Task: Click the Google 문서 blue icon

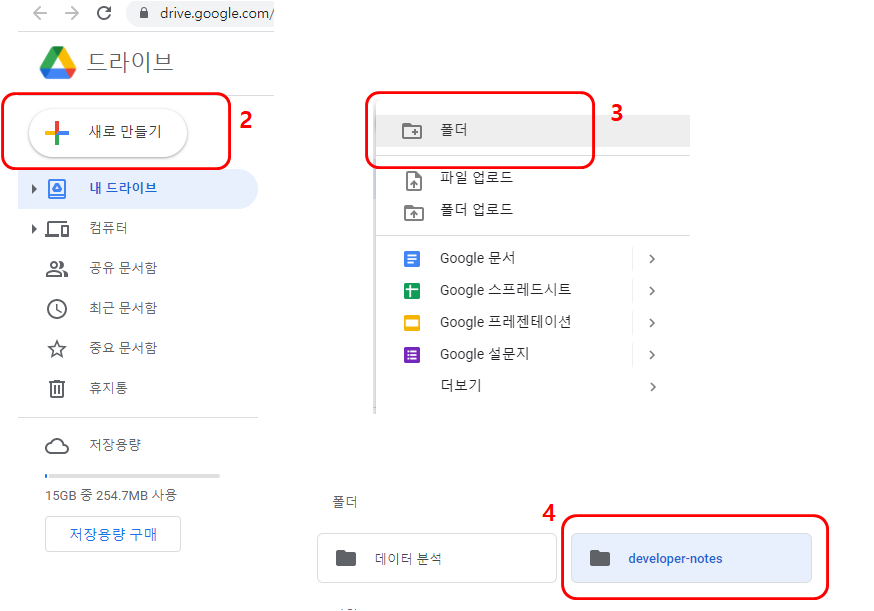Action: [x=412, y=259]
